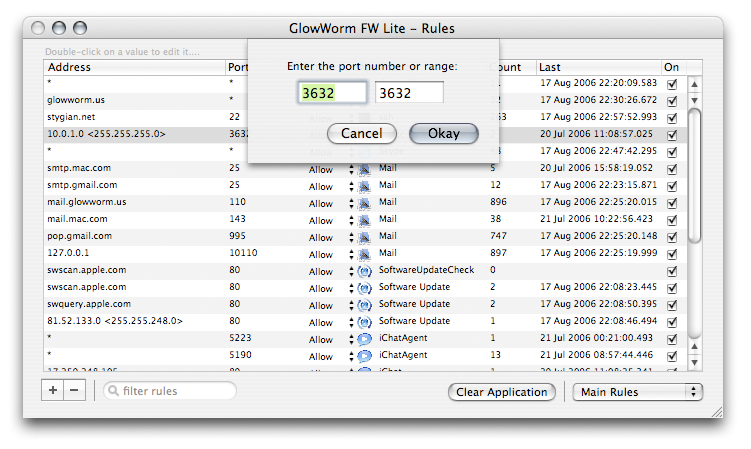Toggle On checkbox for port 5190 iChatAgent
This screenshot has height=449, width=751.
[672, 356]
